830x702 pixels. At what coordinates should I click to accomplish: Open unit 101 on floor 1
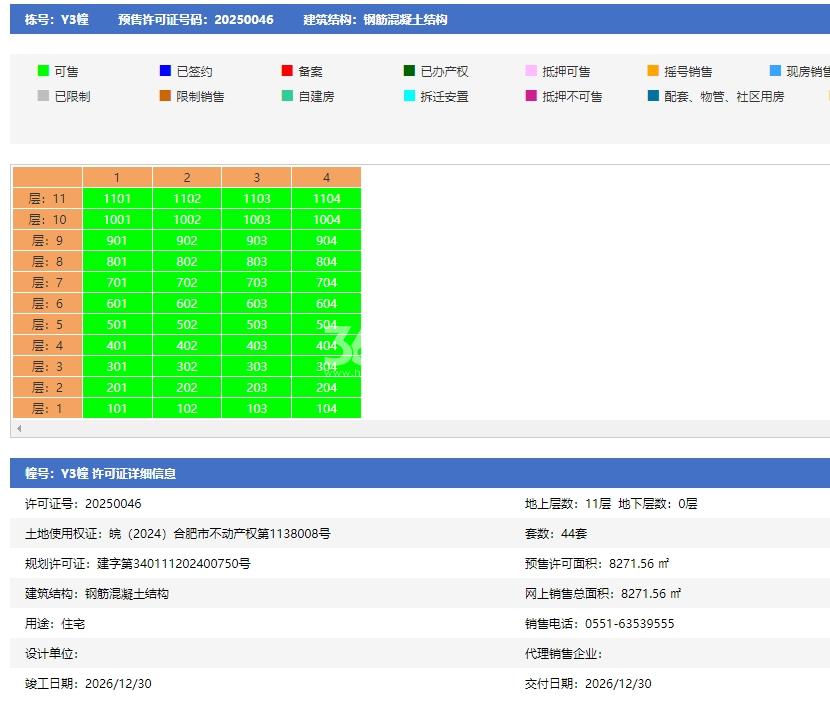click(x=117, y=408)
